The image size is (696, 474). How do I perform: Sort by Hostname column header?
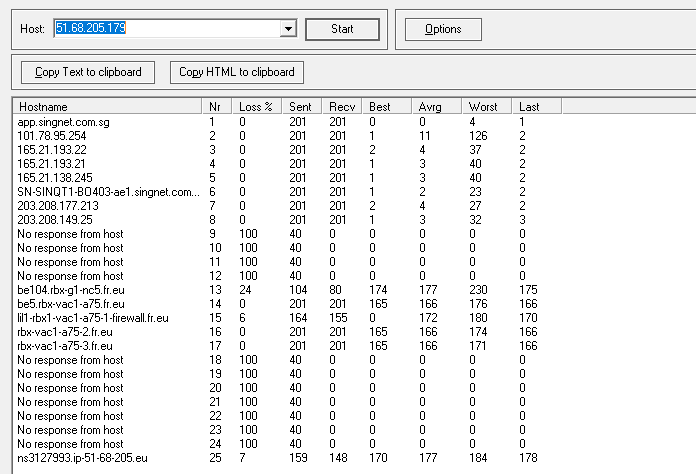[x=106, y=106]
